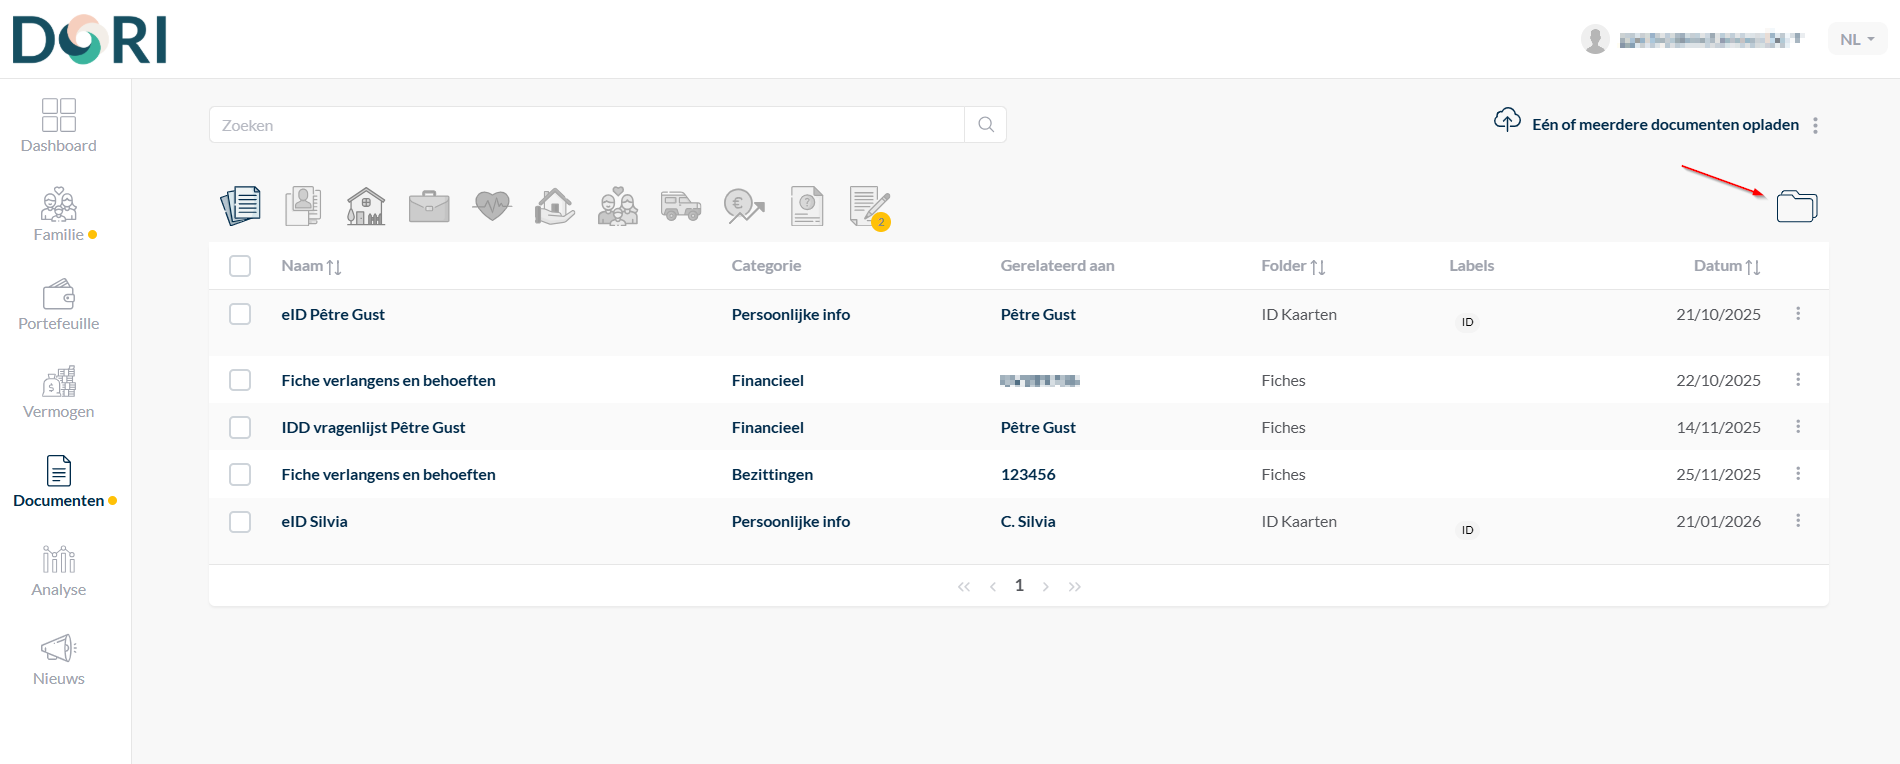The image size is (1900, 764).
Task: Open the folder view icon
Action: [1796, 206]
